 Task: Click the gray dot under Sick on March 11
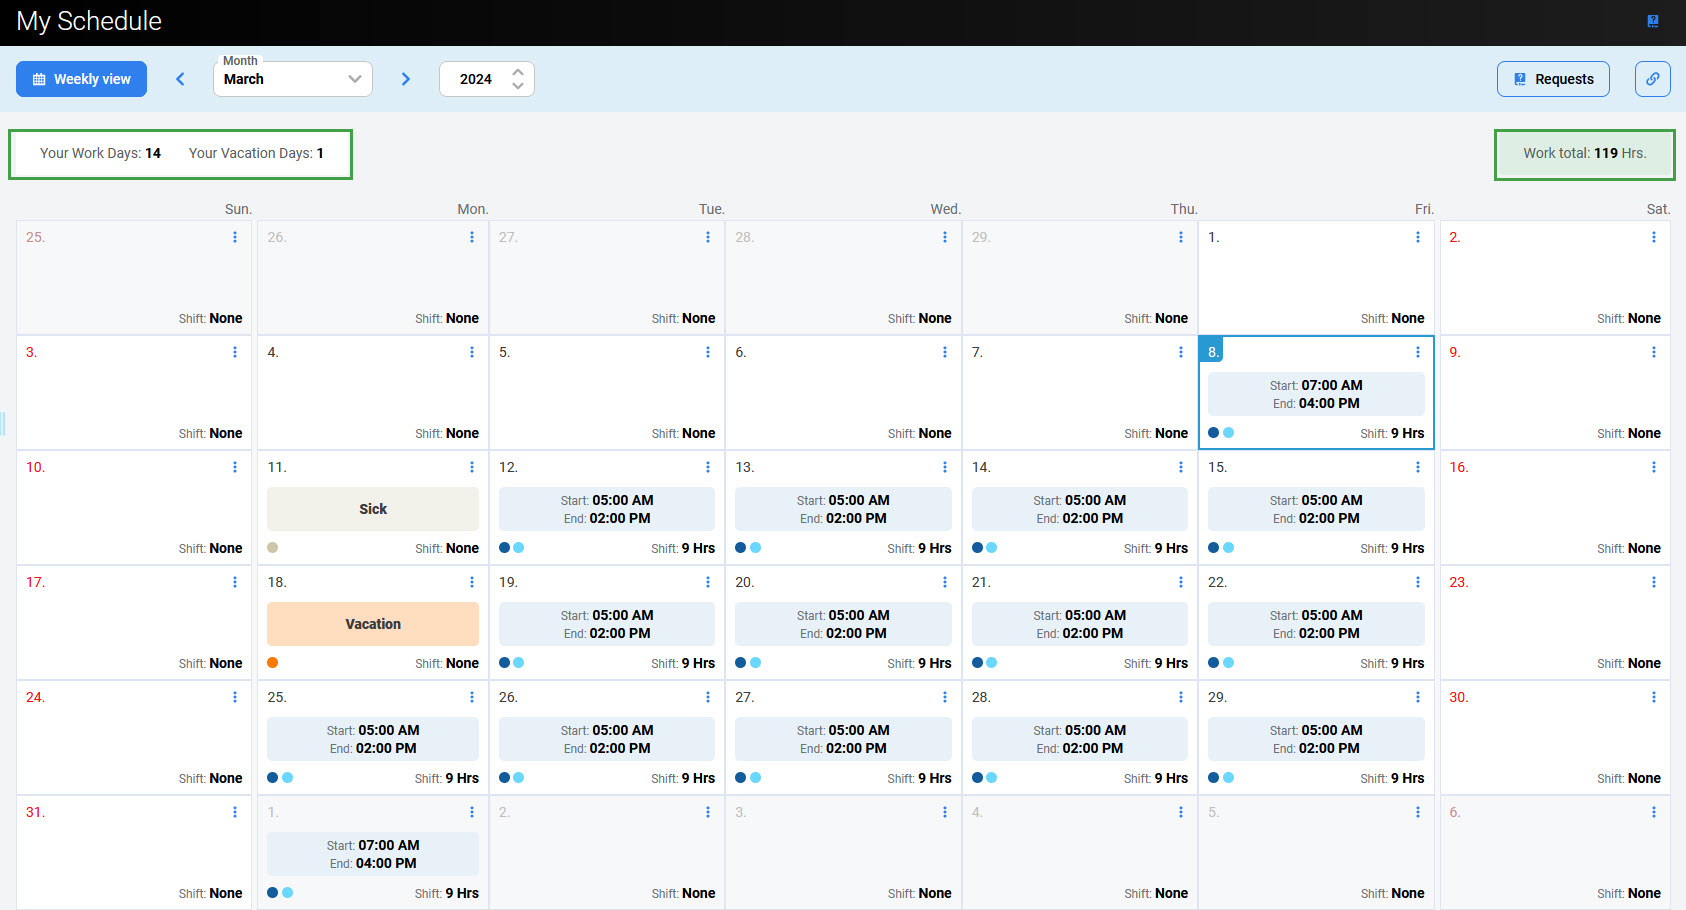tap(273, 548)
